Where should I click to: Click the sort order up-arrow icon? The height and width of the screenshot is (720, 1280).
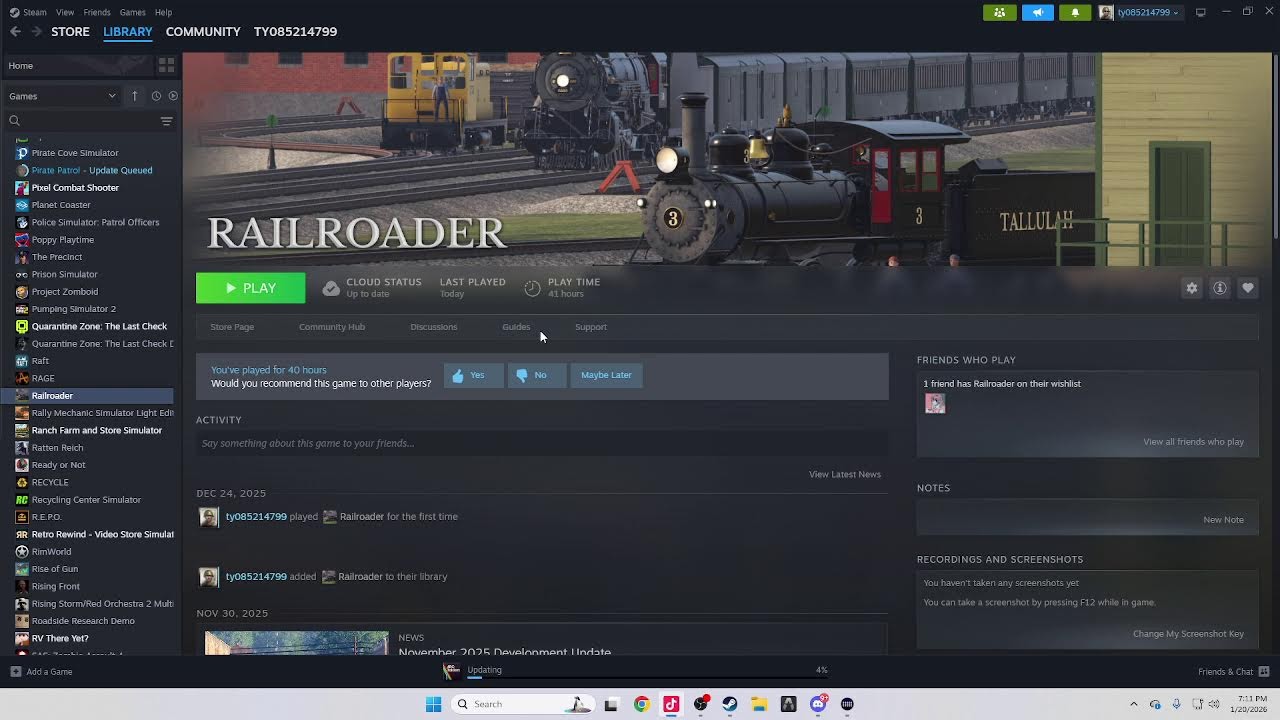click(134, 96)
